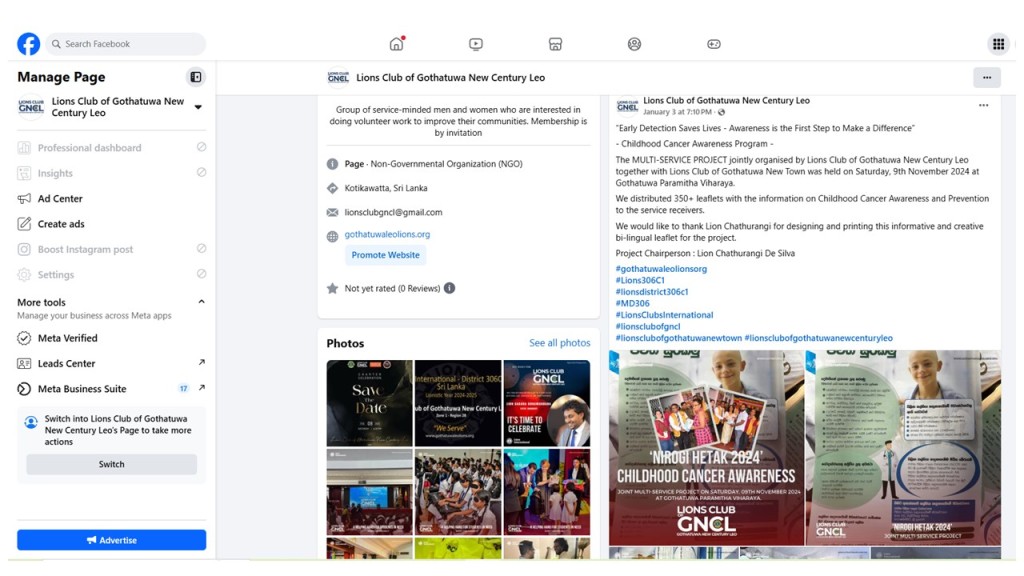Collapse the More tools section chevron
The image size is (1024, 576).
click(201, 302)
